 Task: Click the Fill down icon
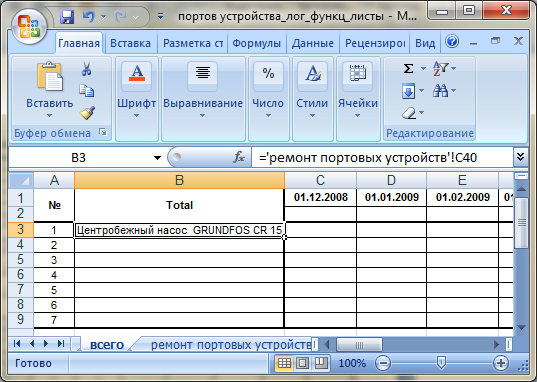click(408, 91)
